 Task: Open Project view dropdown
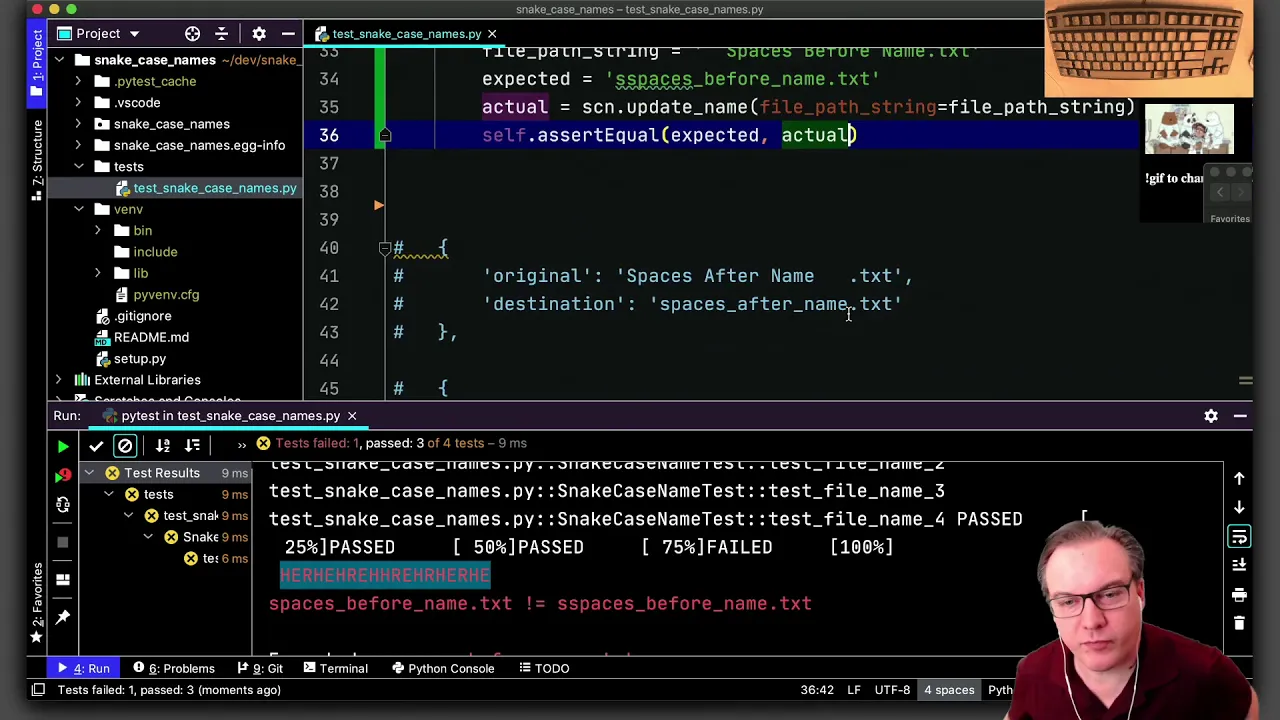[x=98, y=34]
